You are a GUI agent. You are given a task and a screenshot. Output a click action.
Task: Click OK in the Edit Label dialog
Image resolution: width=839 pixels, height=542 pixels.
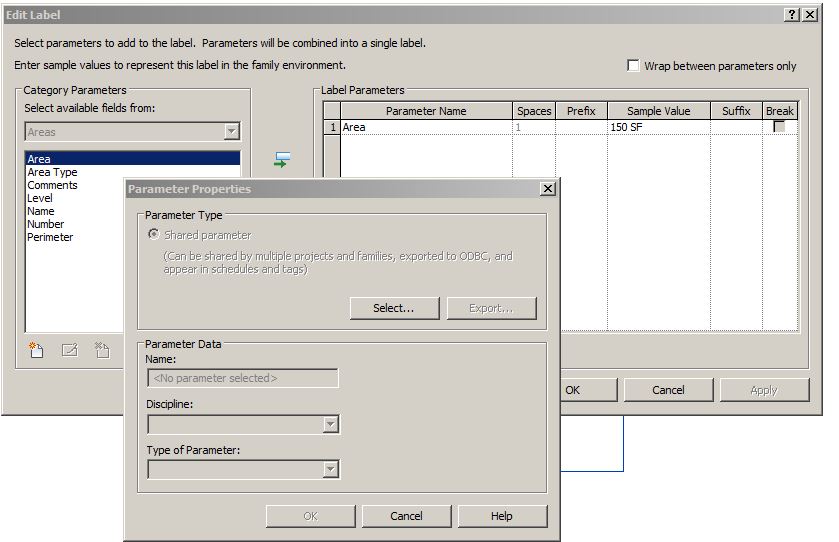(x=588, y=390)
